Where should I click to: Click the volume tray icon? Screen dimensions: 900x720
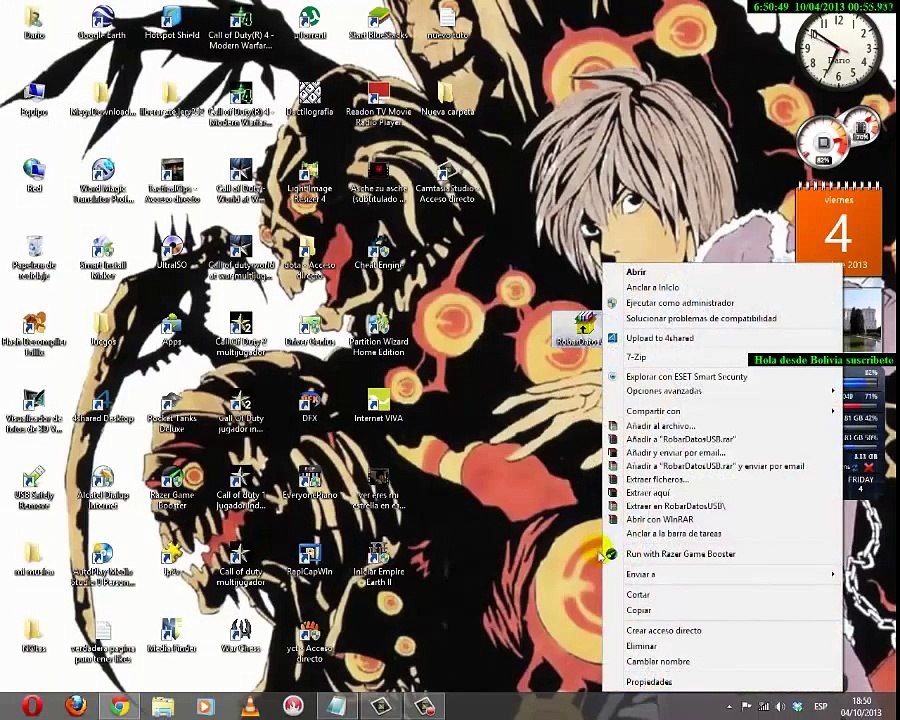[780, 707]
